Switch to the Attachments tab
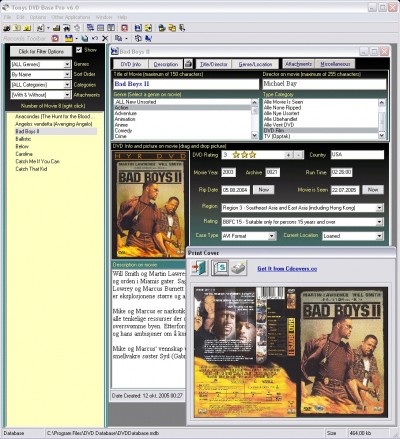The image size is (400, 439). 299,64
